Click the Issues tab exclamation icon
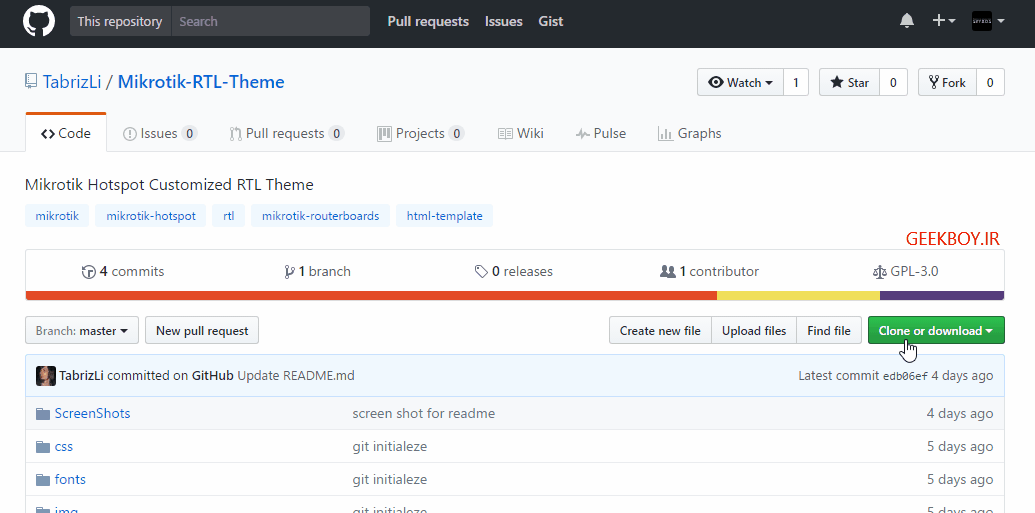 pyautogui.click(x=130, y=134)
